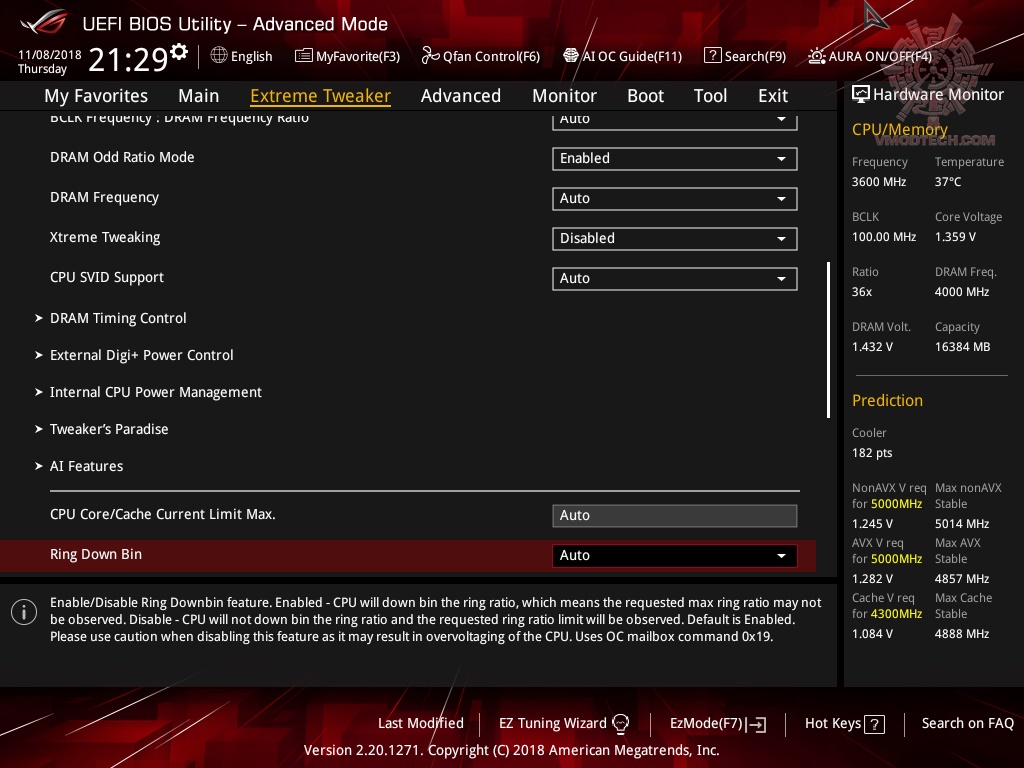Open the Xtreme Tweaking dropdown
This screenshot has width=1024, height=768.
pyautogui.click(x=675, y=238)
